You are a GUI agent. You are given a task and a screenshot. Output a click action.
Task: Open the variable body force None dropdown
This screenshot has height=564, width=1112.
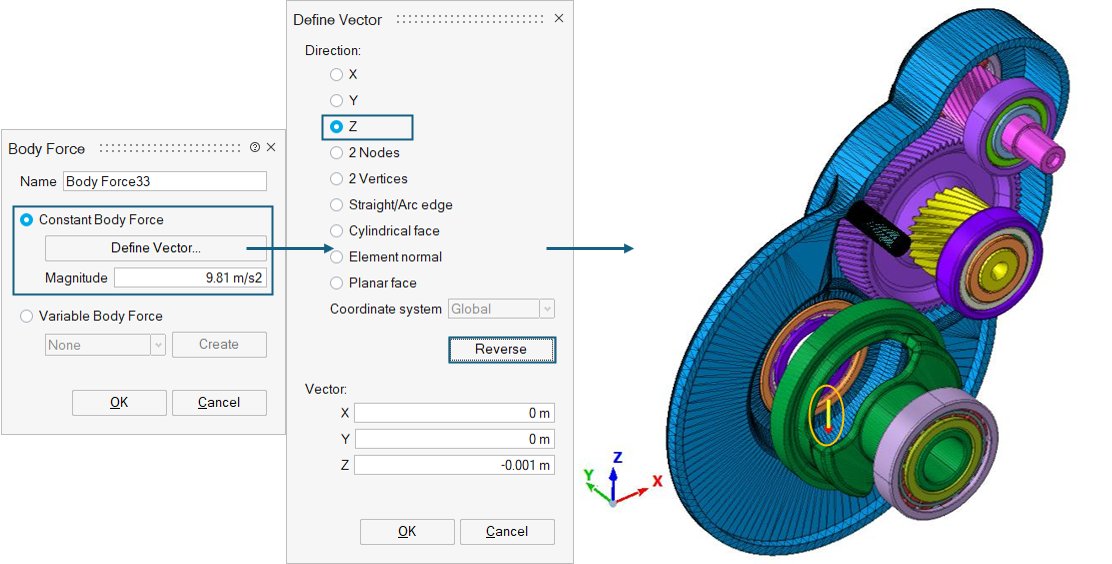(105, 345)
